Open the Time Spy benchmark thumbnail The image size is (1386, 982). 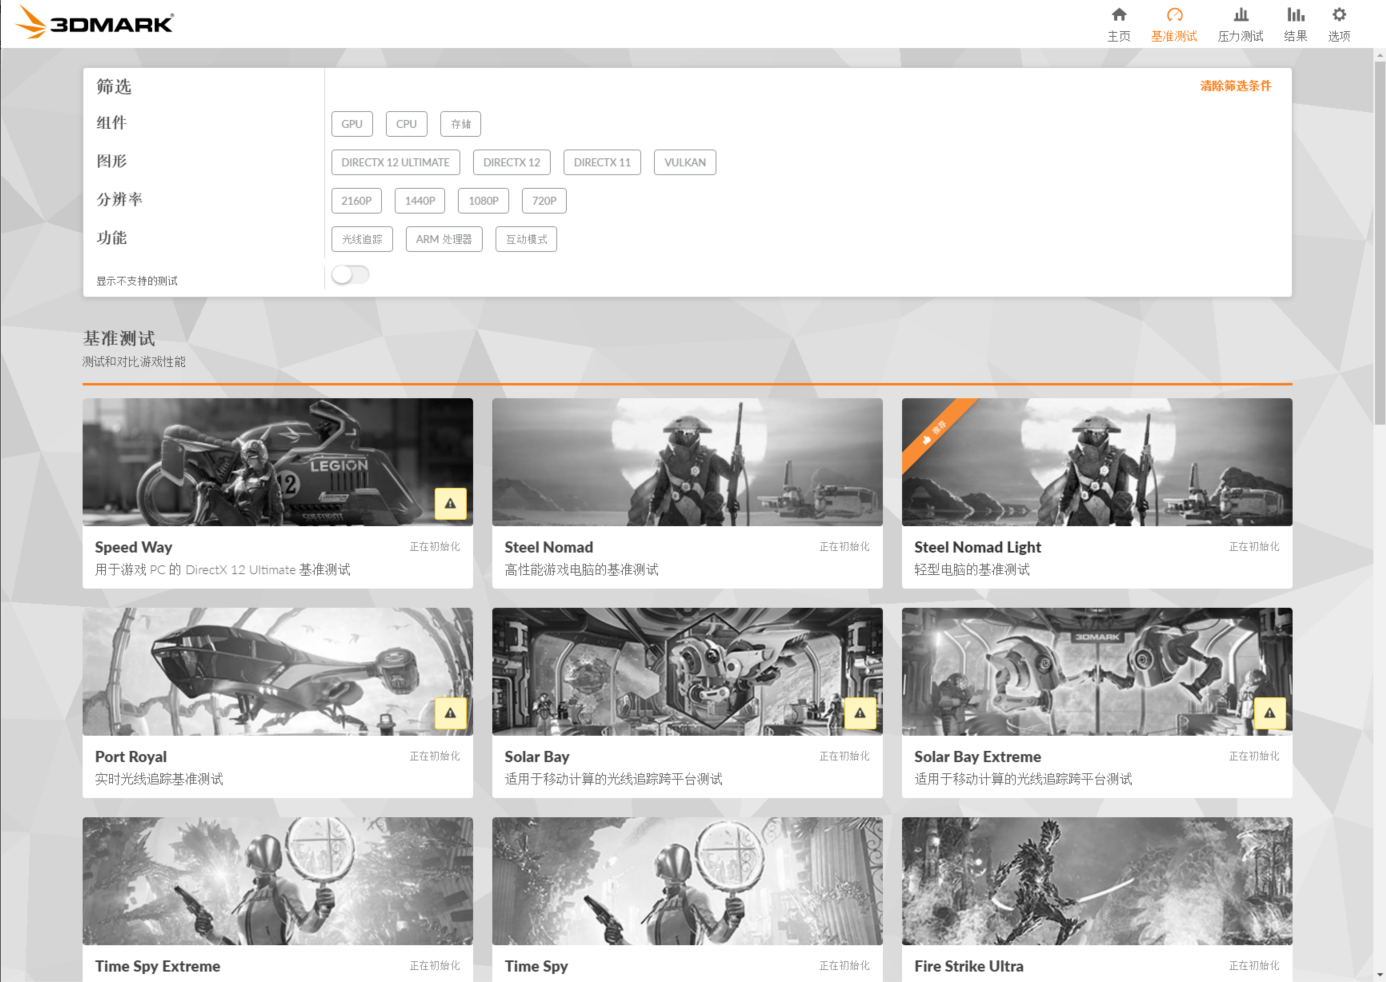pyautogui.click(x=687, y=881)
